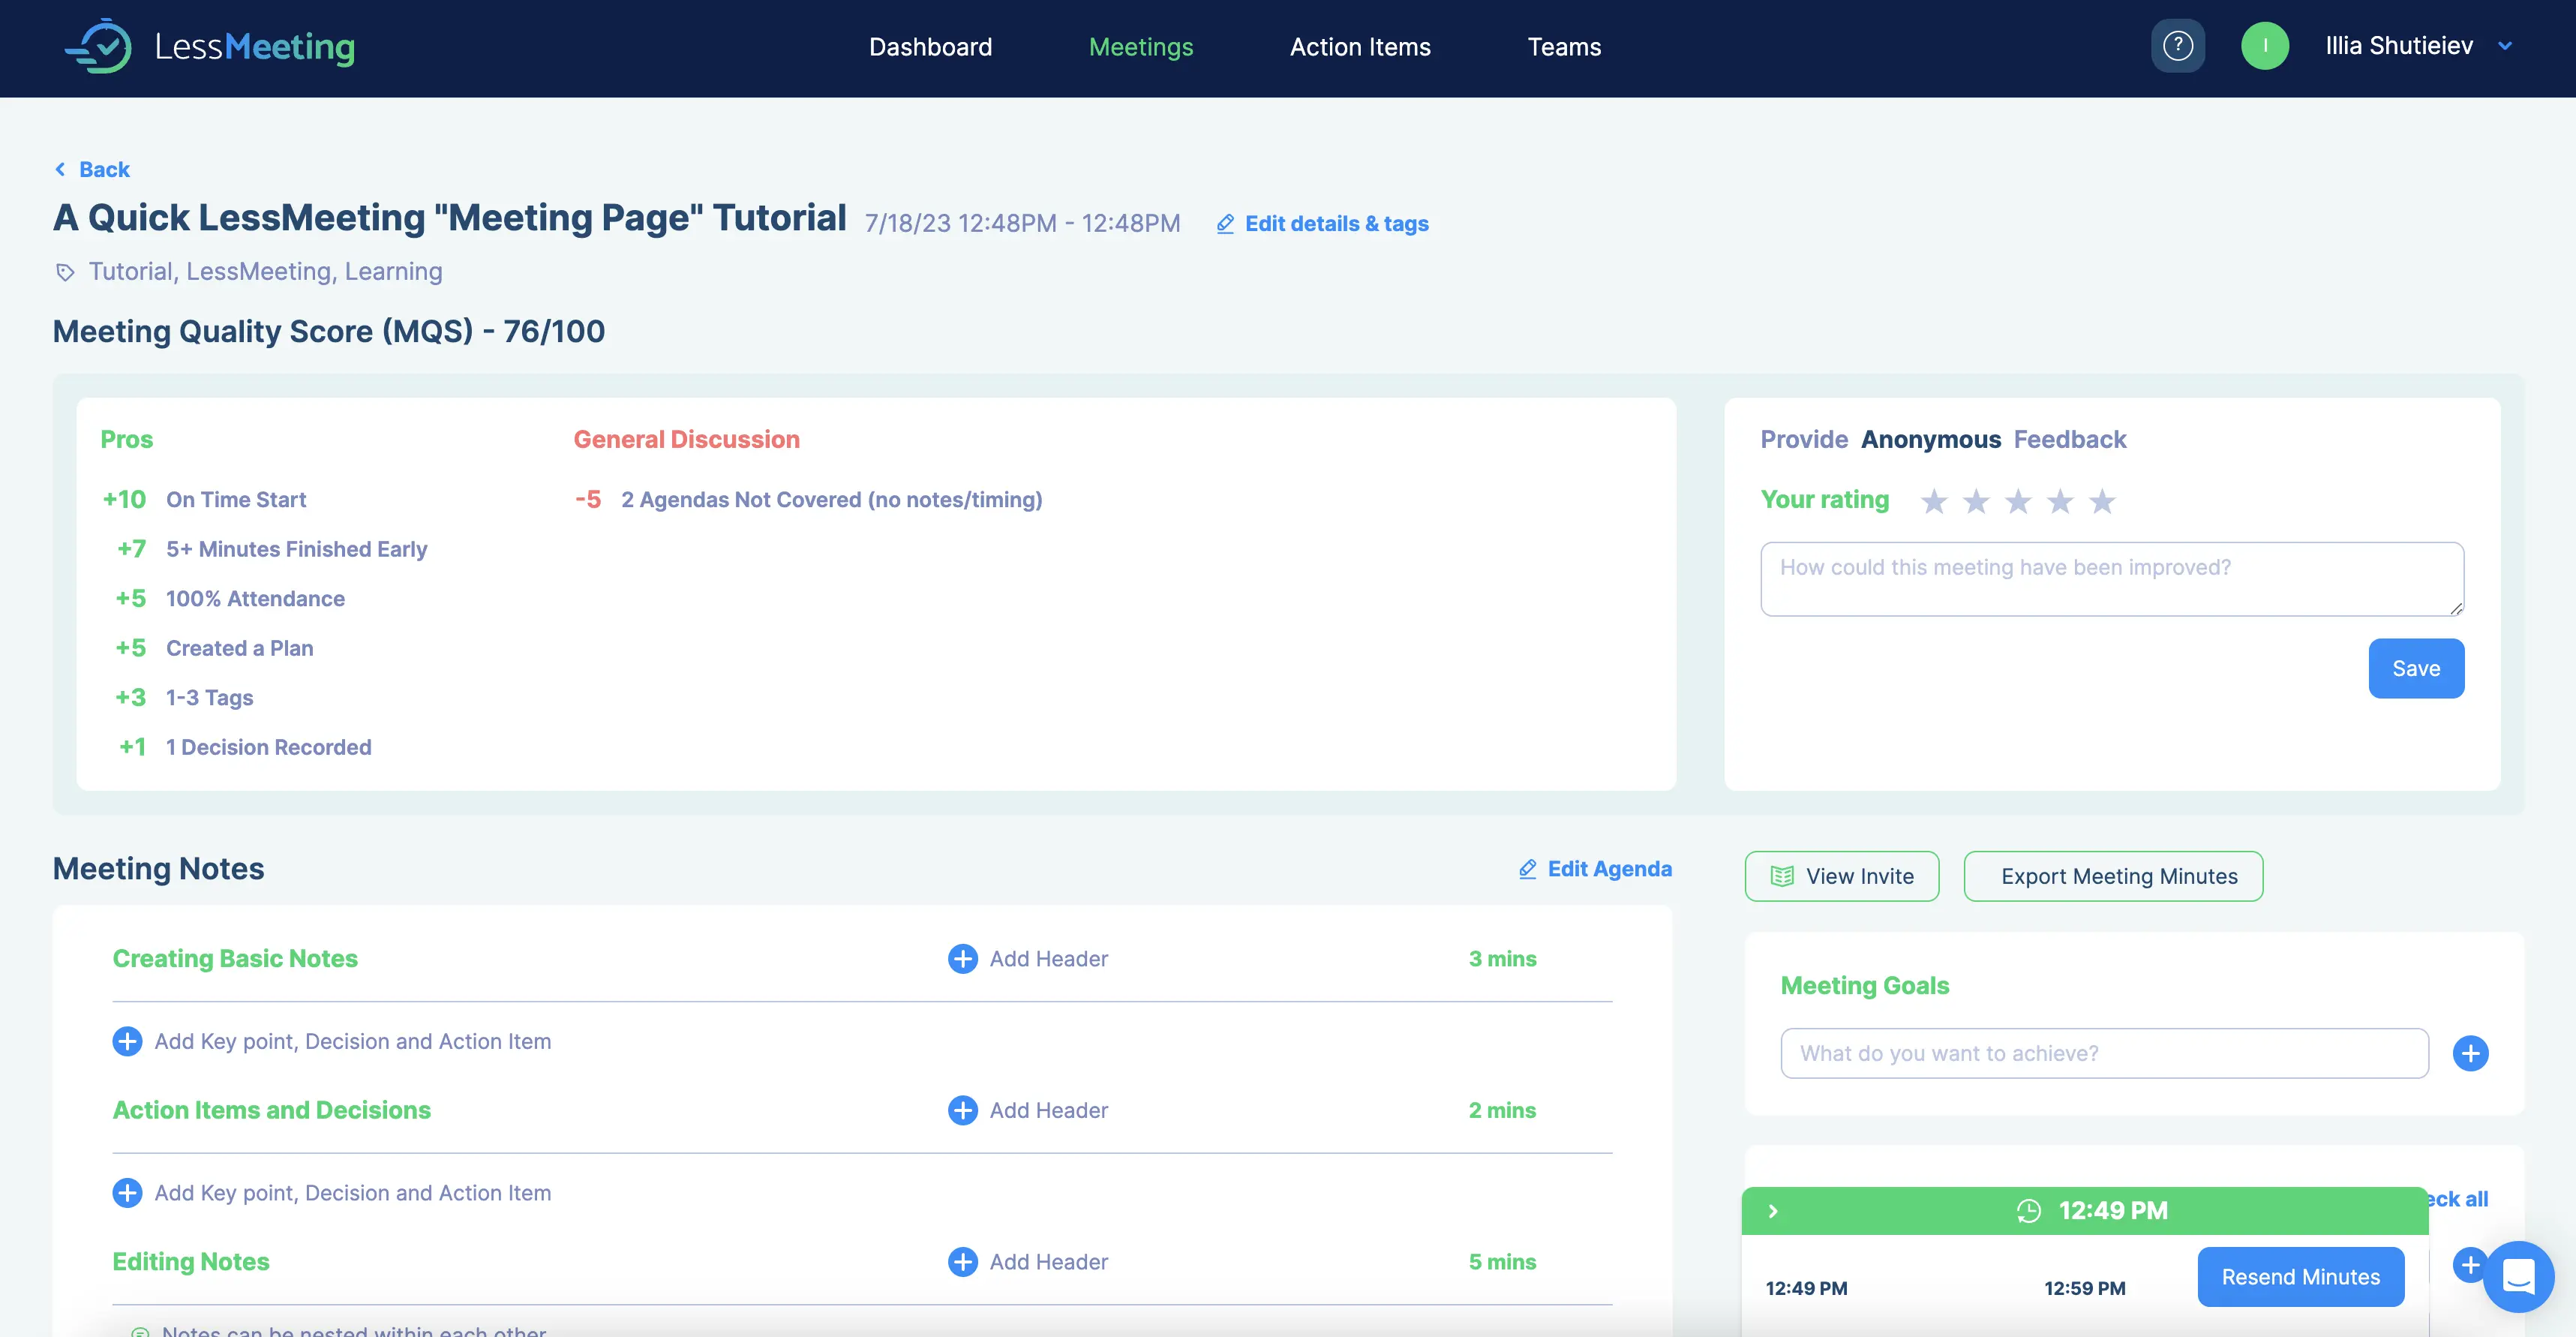
Task: Click the meeting improvement feedback text box
Action: pyautogui.click(x=2111, y=579)
